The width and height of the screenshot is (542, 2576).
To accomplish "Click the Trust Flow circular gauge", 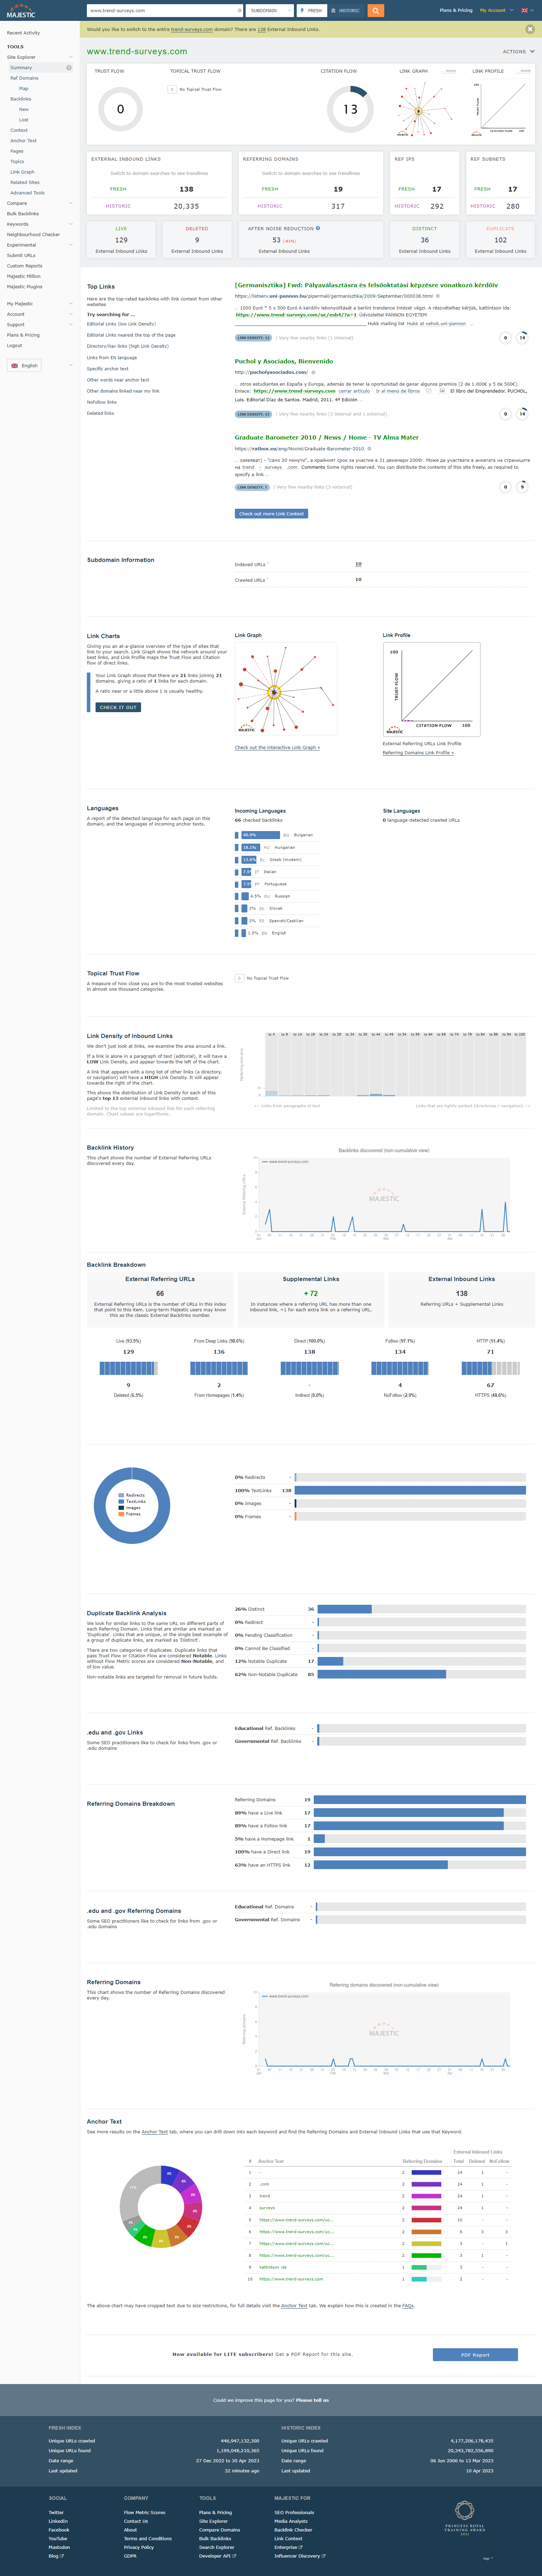I will click(120, 109).
